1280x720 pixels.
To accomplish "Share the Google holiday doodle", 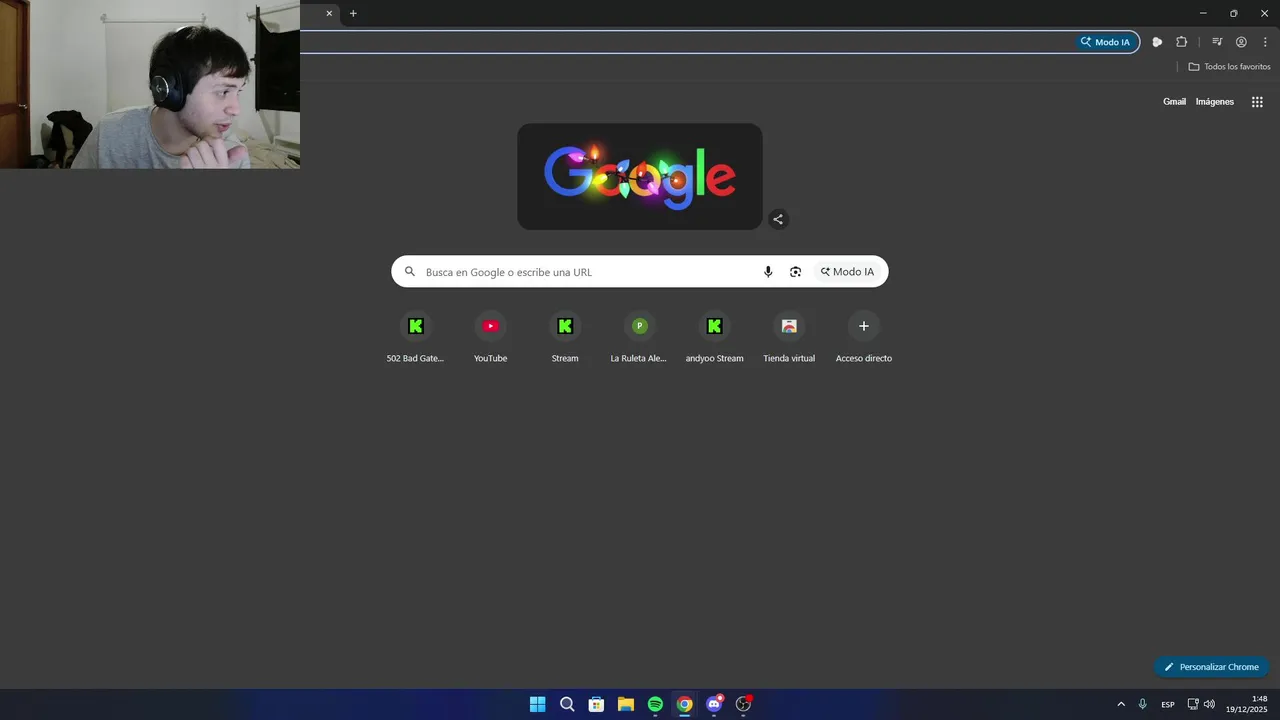I will point(778,219).
